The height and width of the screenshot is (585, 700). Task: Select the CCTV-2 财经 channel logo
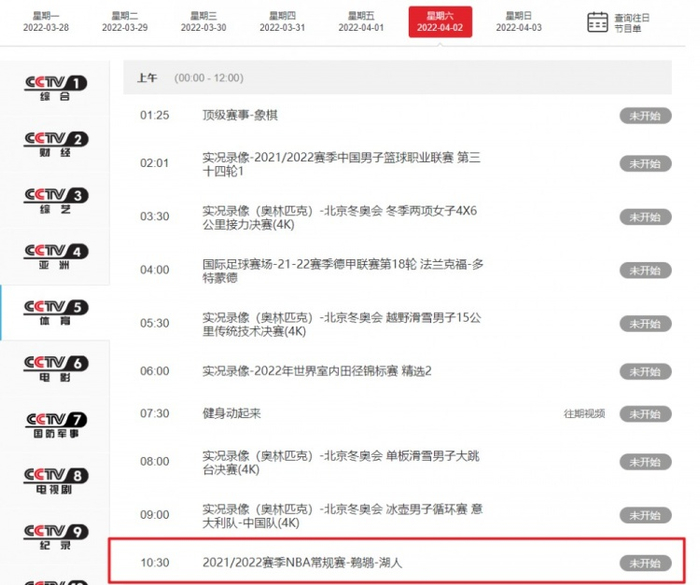[x=55, y=145]
